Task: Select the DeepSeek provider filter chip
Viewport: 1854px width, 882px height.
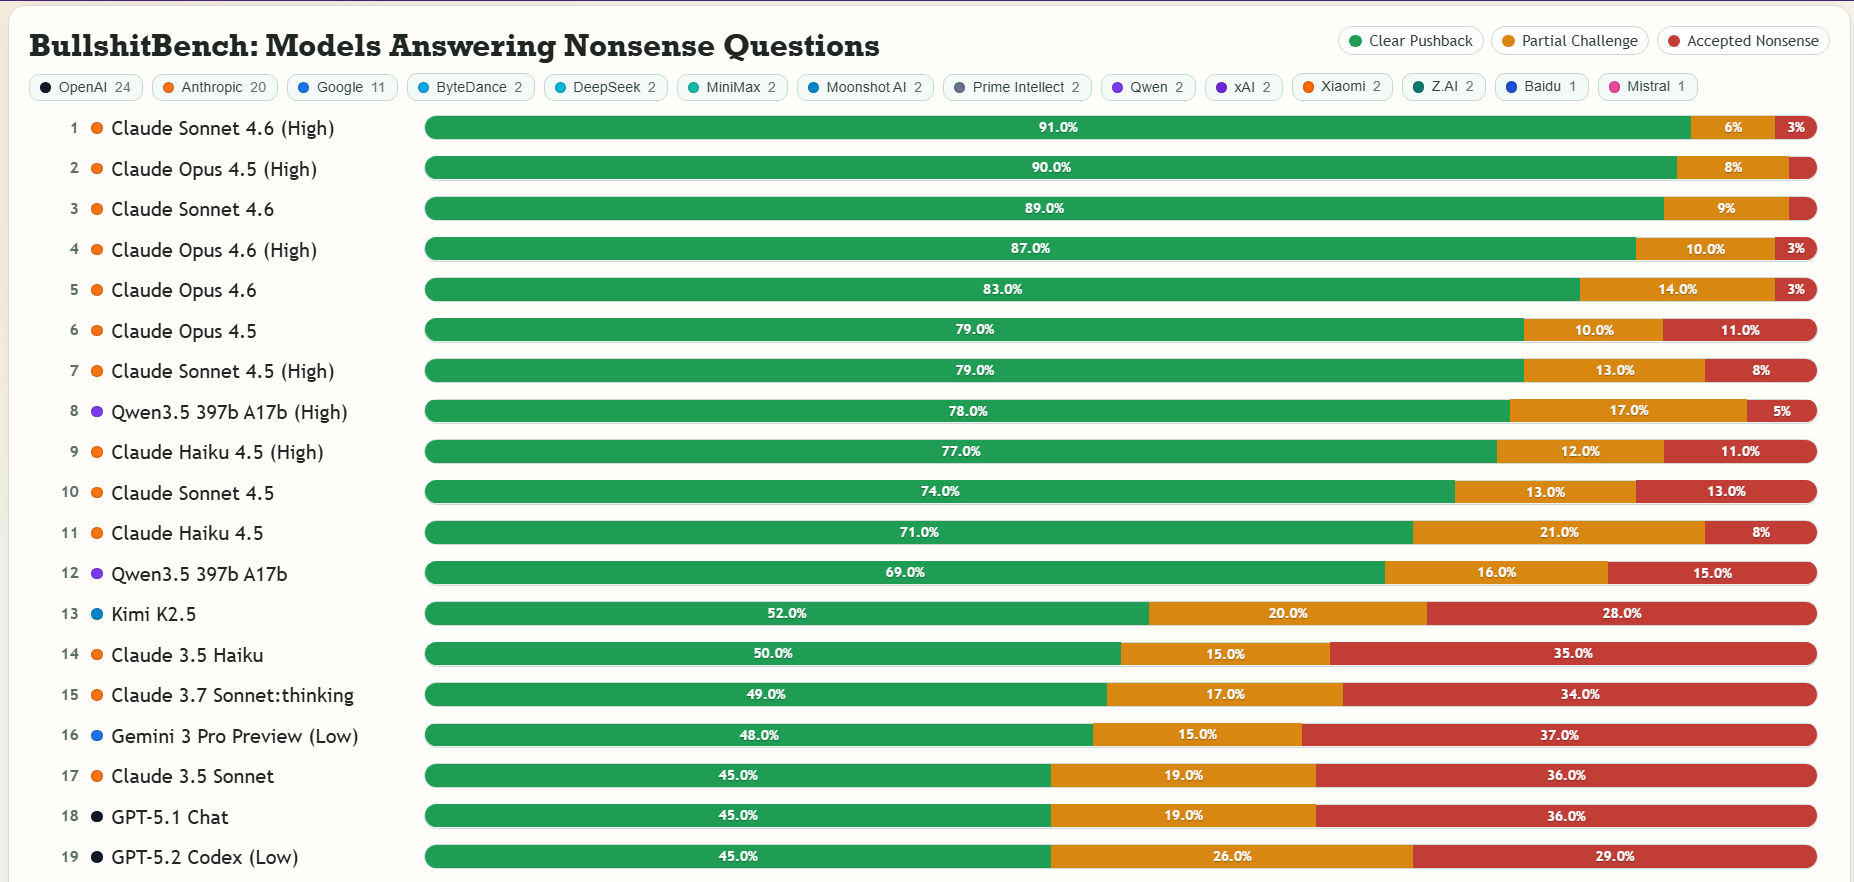Action: [x=605, y=87]
